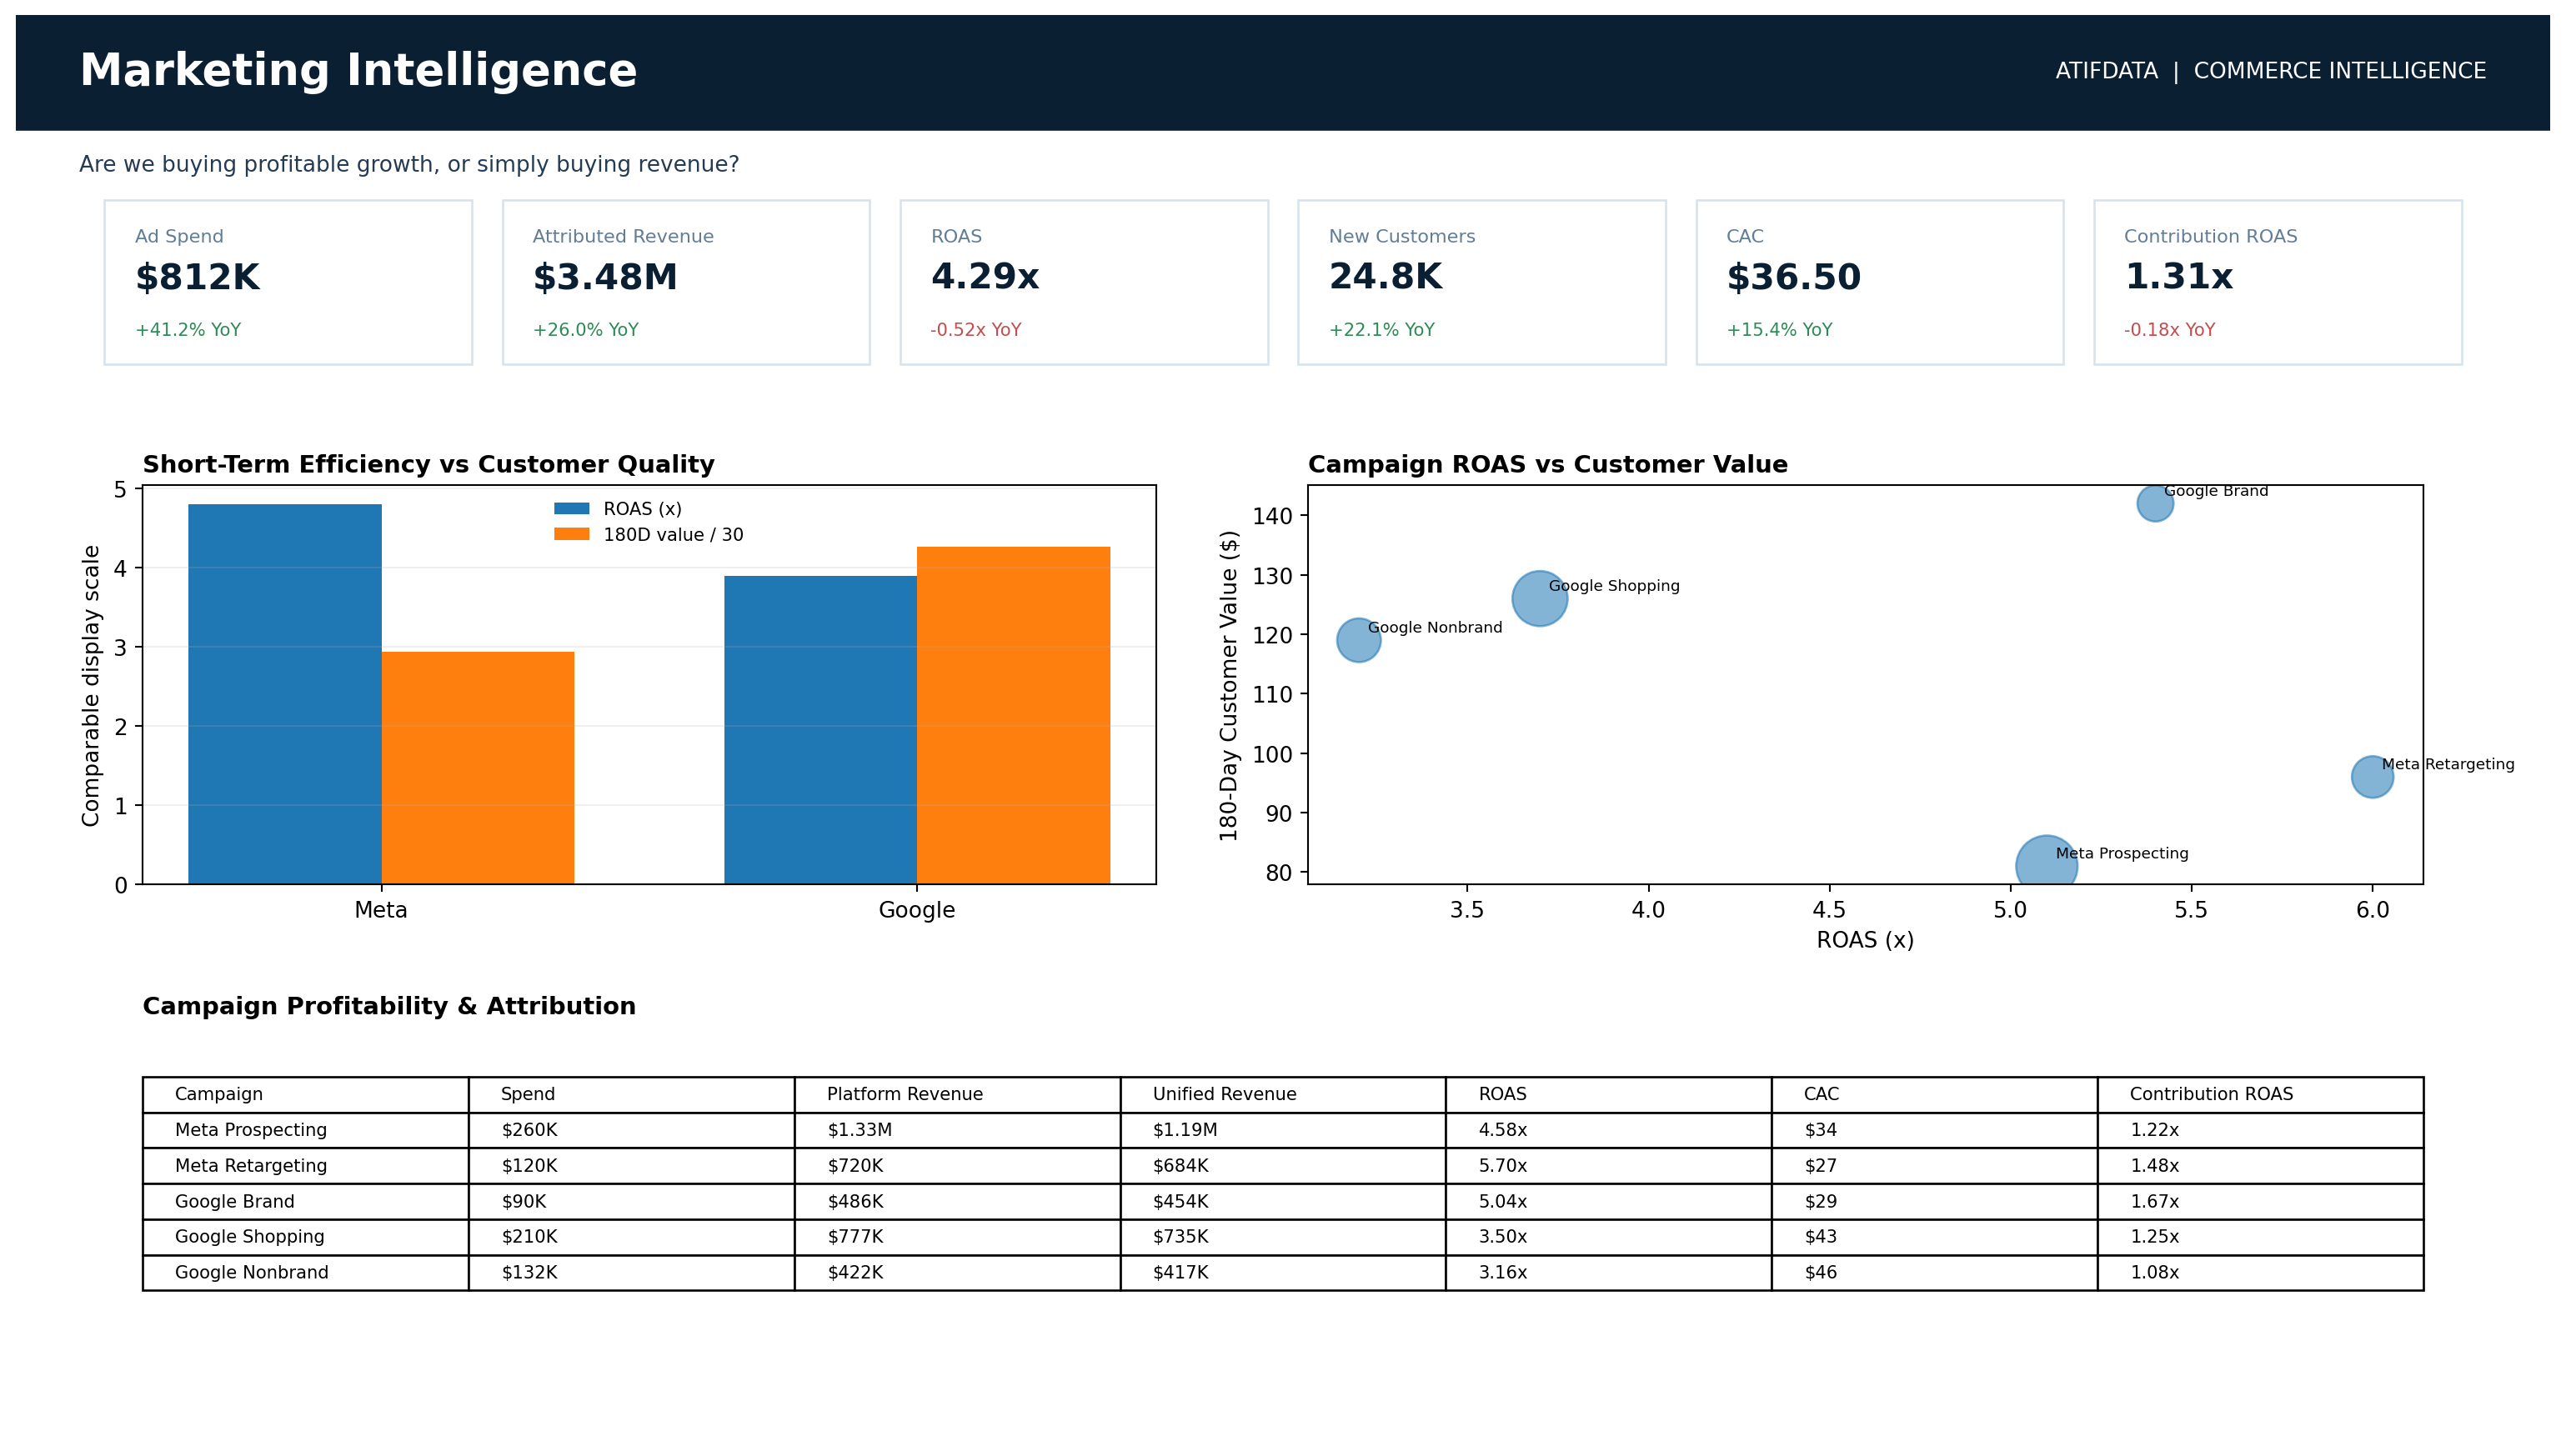This screenshot has width=2566, height=1456.
Task: Click the $684K unified revenue cell
Action: [1283, 1166]
